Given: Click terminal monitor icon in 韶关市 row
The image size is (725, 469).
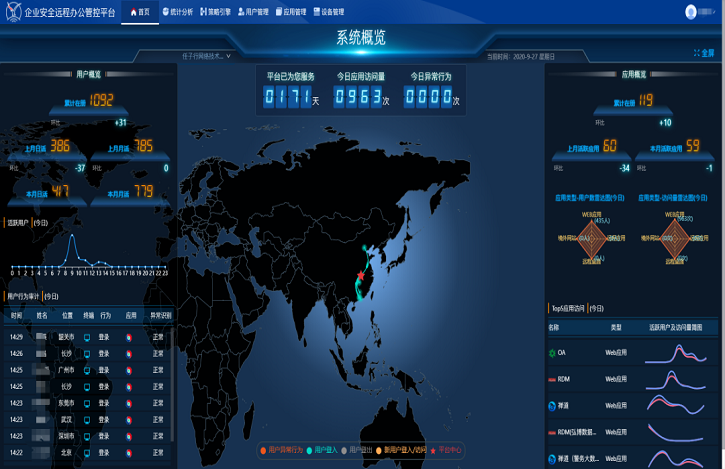Looking at the screenshot, I should pyautogui.click(x=87, y=337).
